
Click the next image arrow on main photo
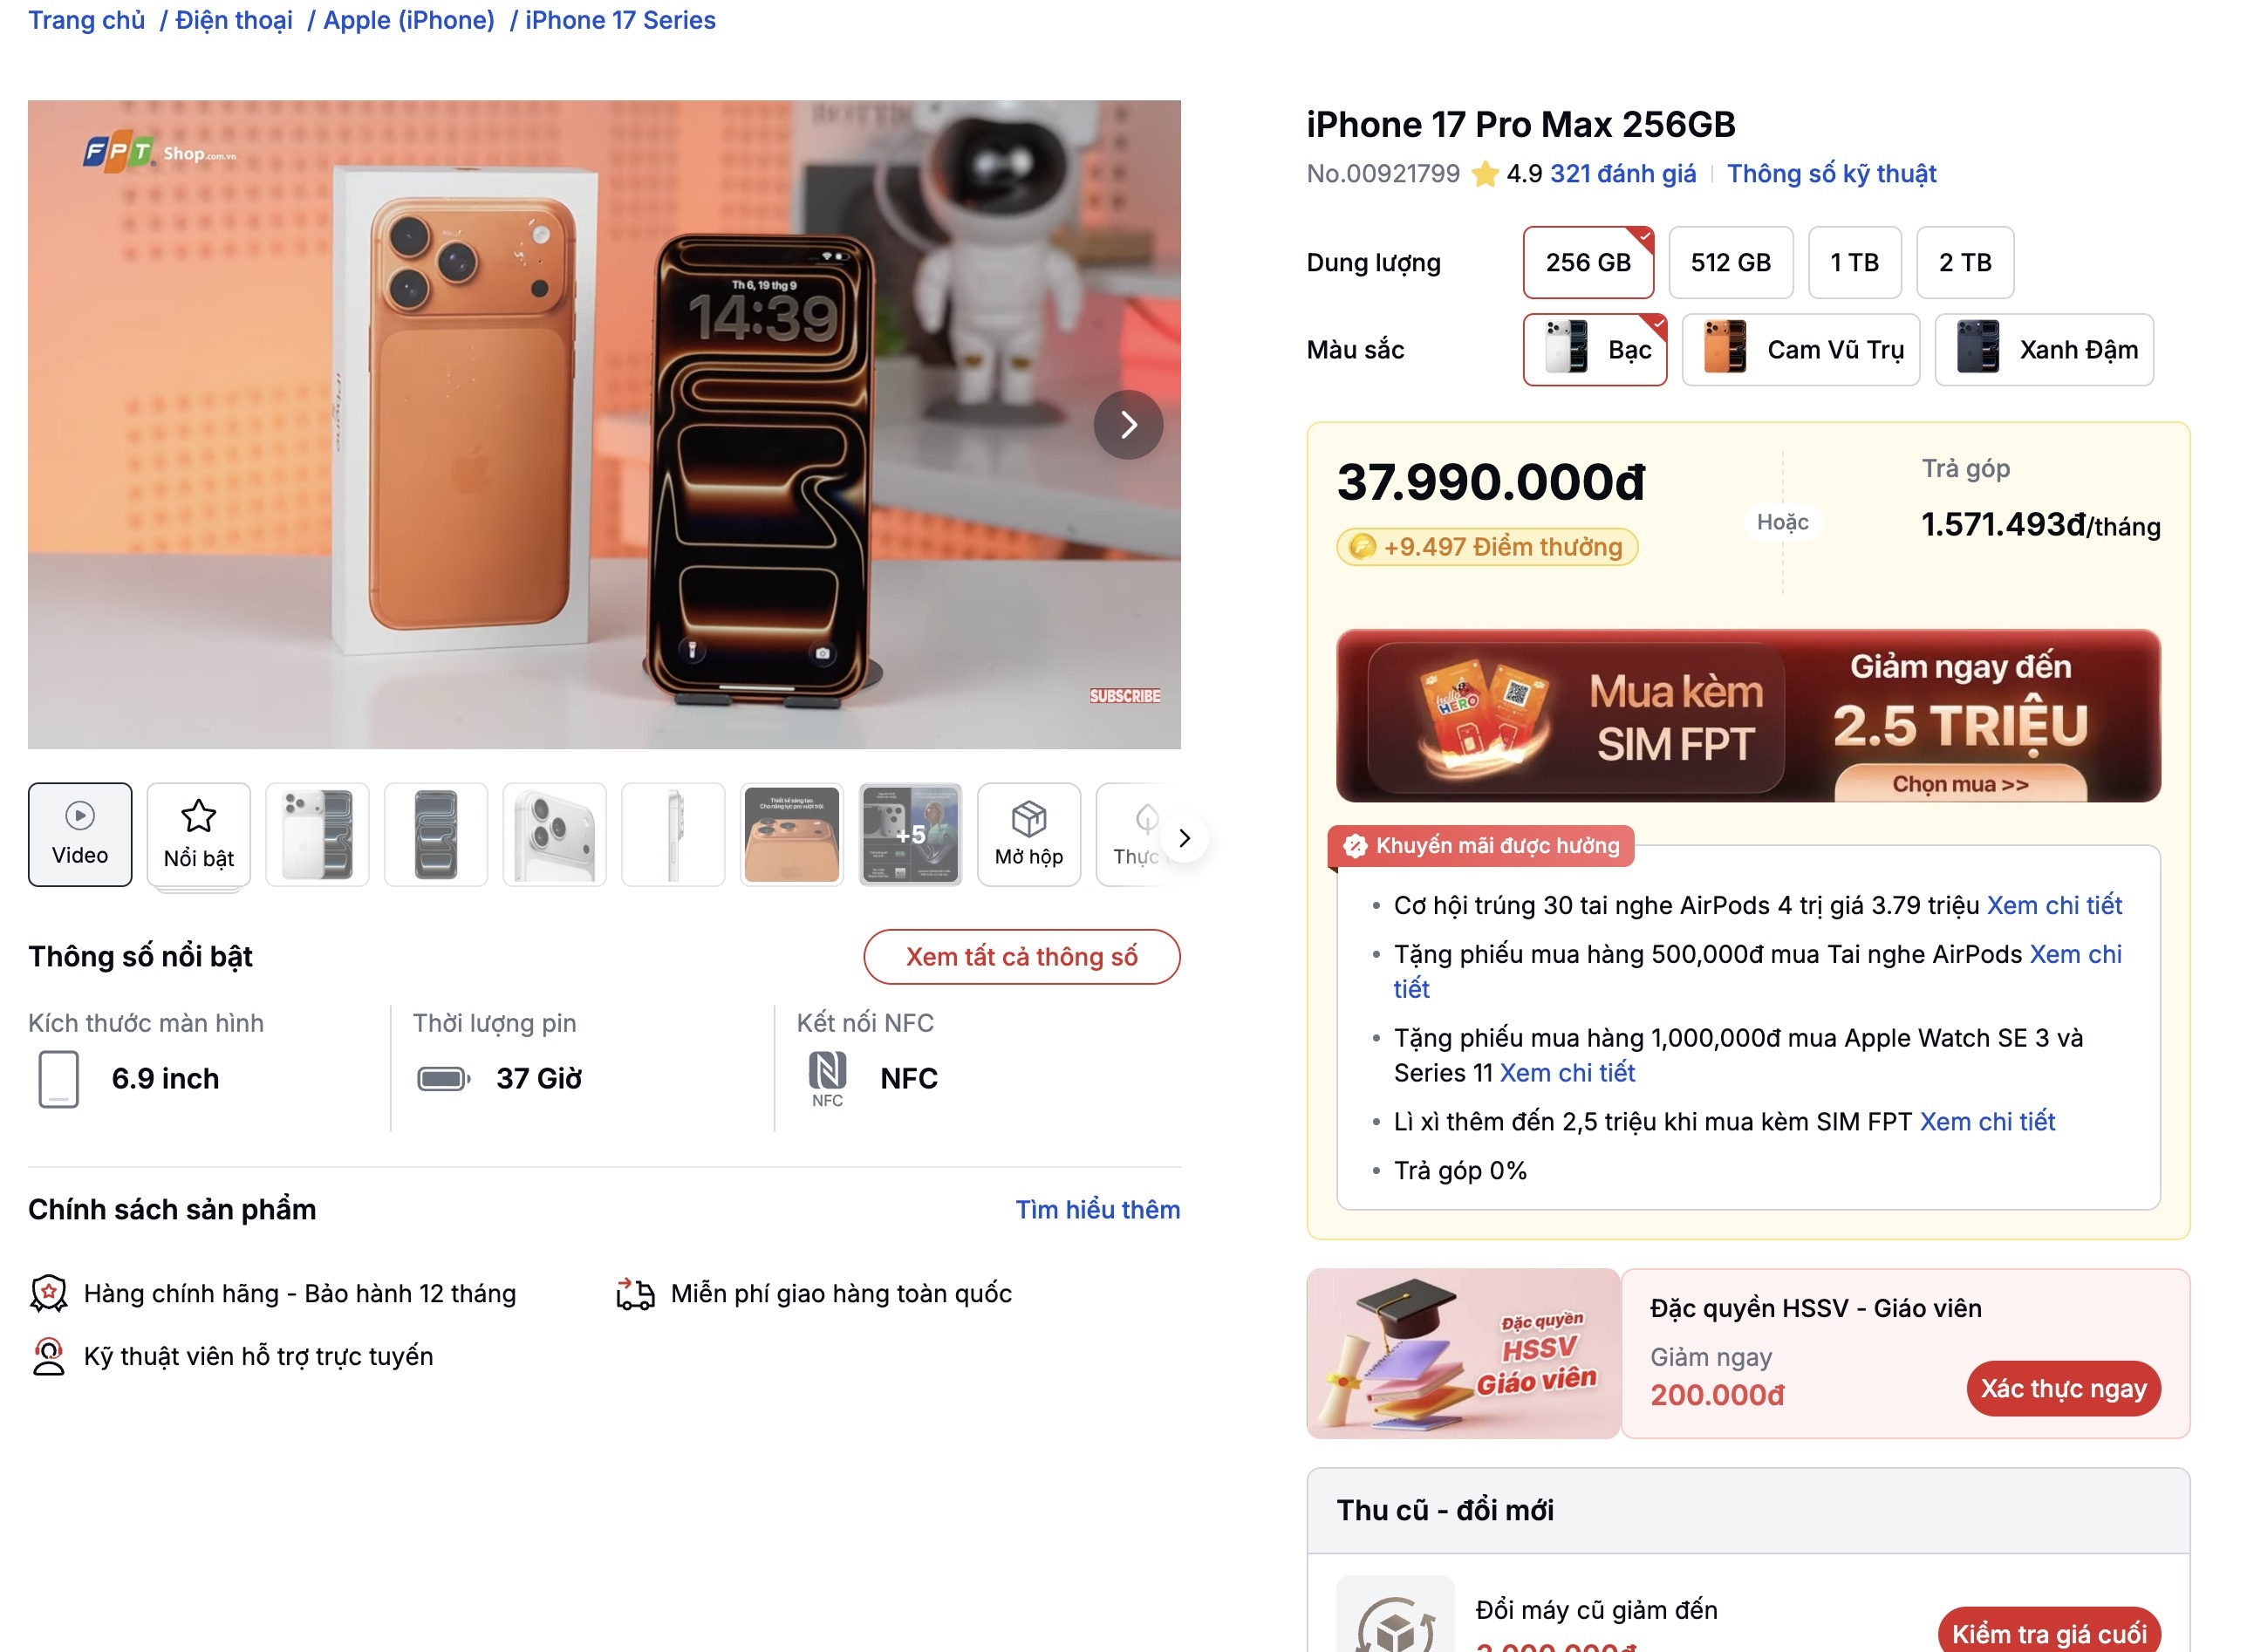(x=1128, y=425)
